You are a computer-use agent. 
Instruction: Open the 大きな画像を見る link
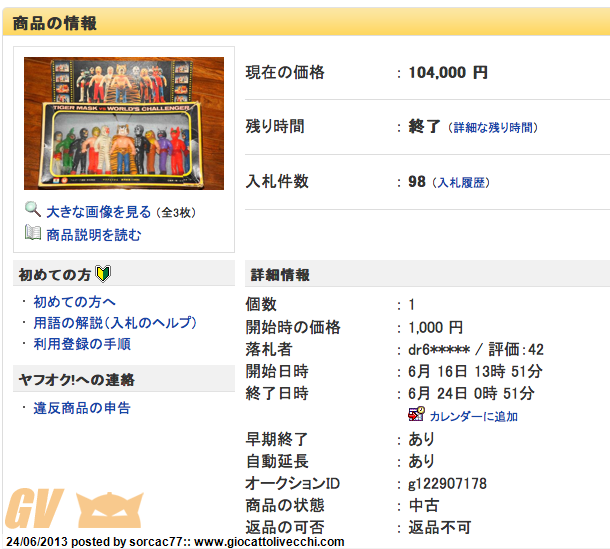click(98, 212)
